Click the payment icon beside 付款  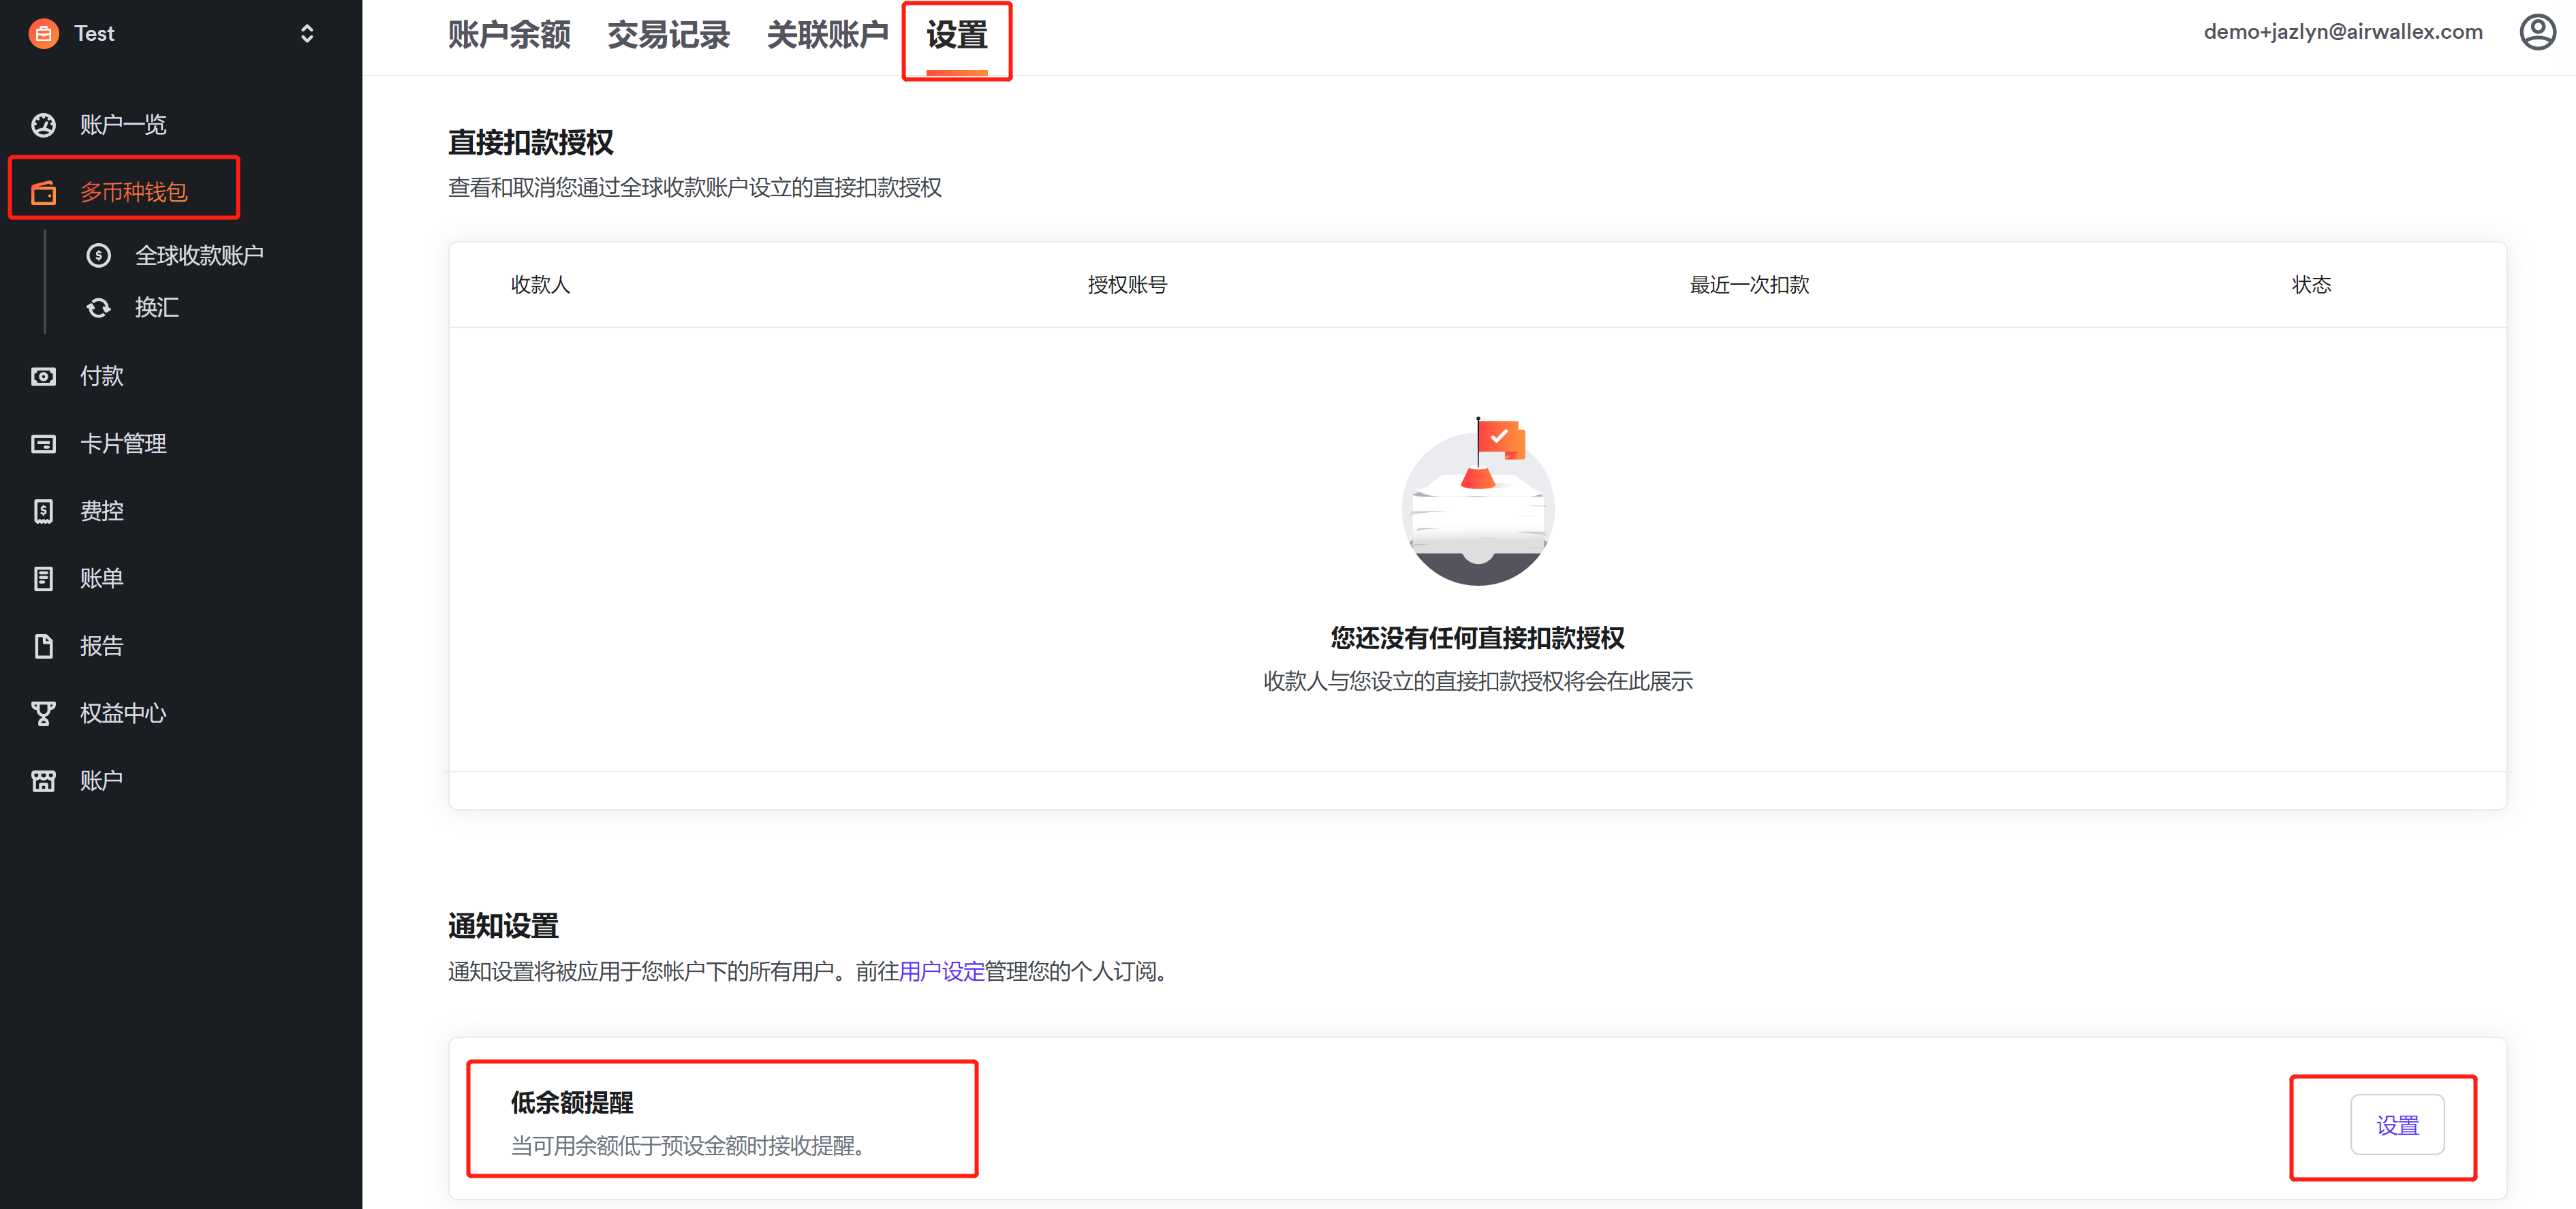(x=43, y=377)
